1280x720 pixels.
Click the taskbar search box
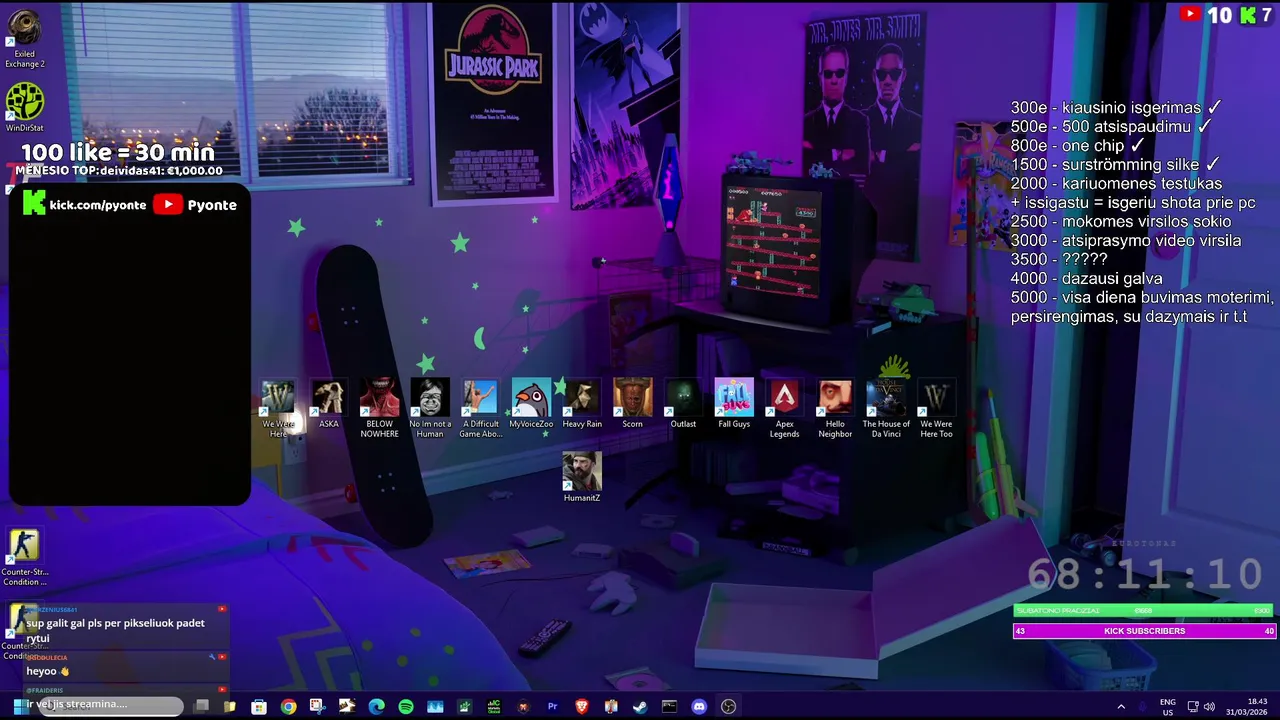[x=110, y=706]
